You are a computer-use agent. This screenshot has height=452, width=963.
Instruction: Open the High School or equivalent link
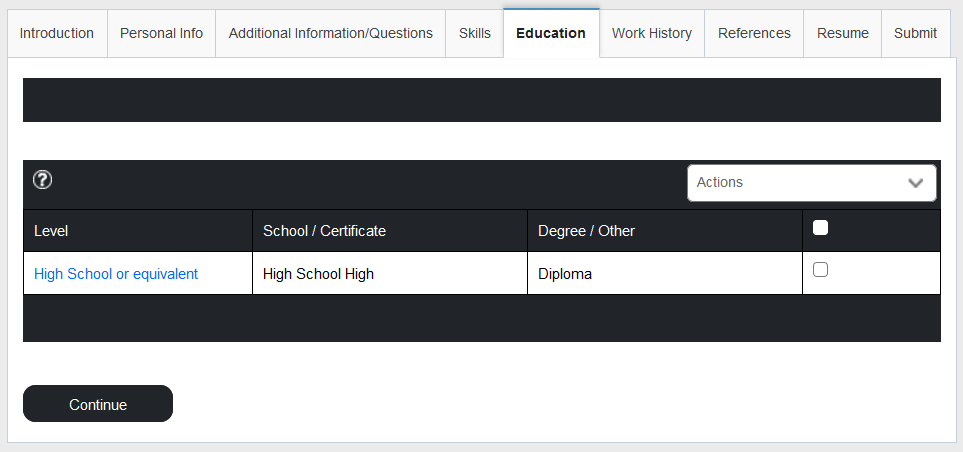(116, 274)
